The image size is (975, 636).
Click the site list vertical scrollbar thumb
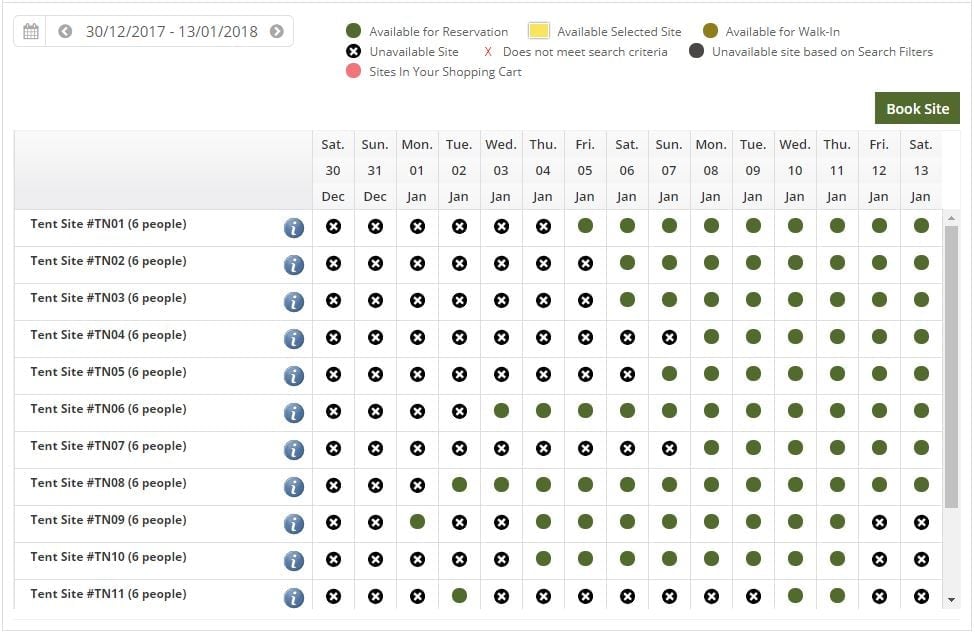pos(951,367)
